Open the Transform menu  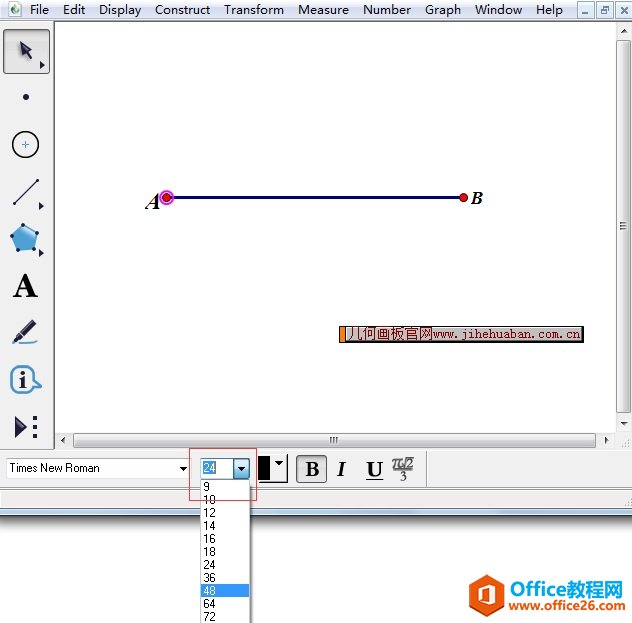(x=254, y=9)
